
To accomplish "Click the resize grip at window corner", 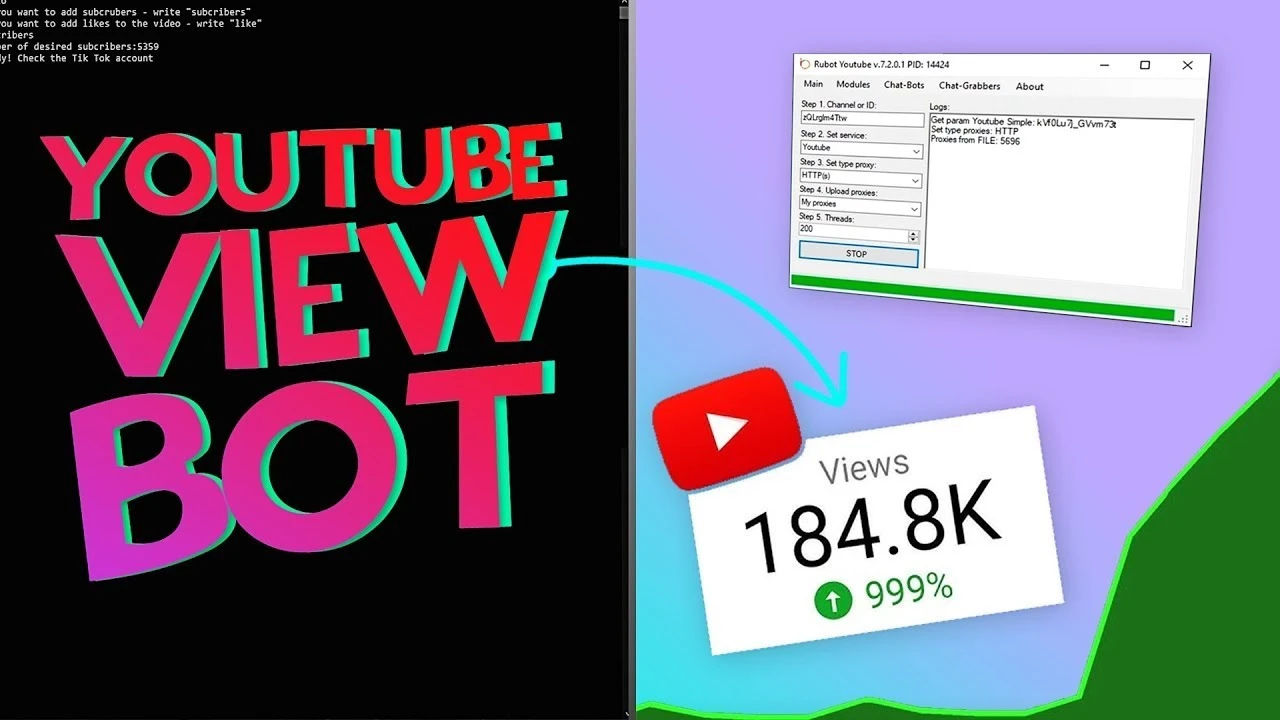I will [x=1184, y=320].
